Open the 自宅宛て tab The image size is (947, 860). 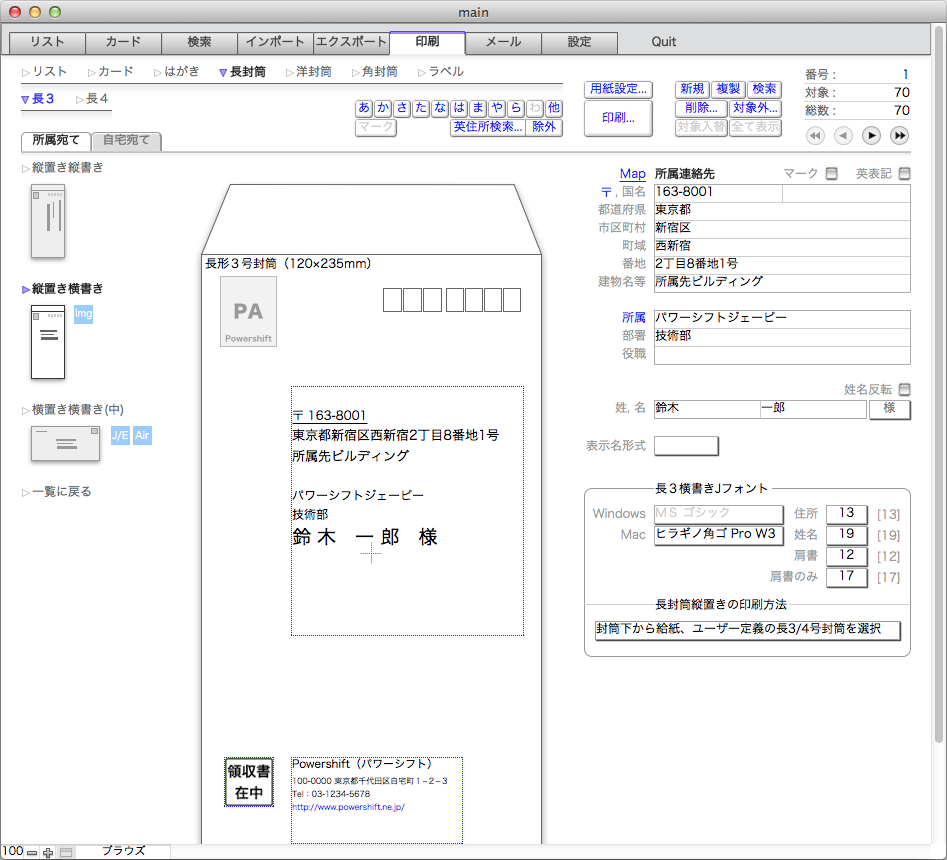126,141
